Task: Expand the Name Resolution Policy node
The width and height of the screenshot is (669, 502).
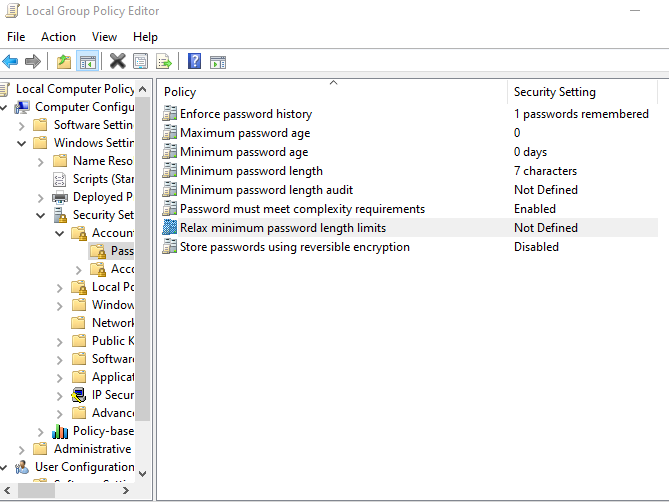Action: [41, 162]
